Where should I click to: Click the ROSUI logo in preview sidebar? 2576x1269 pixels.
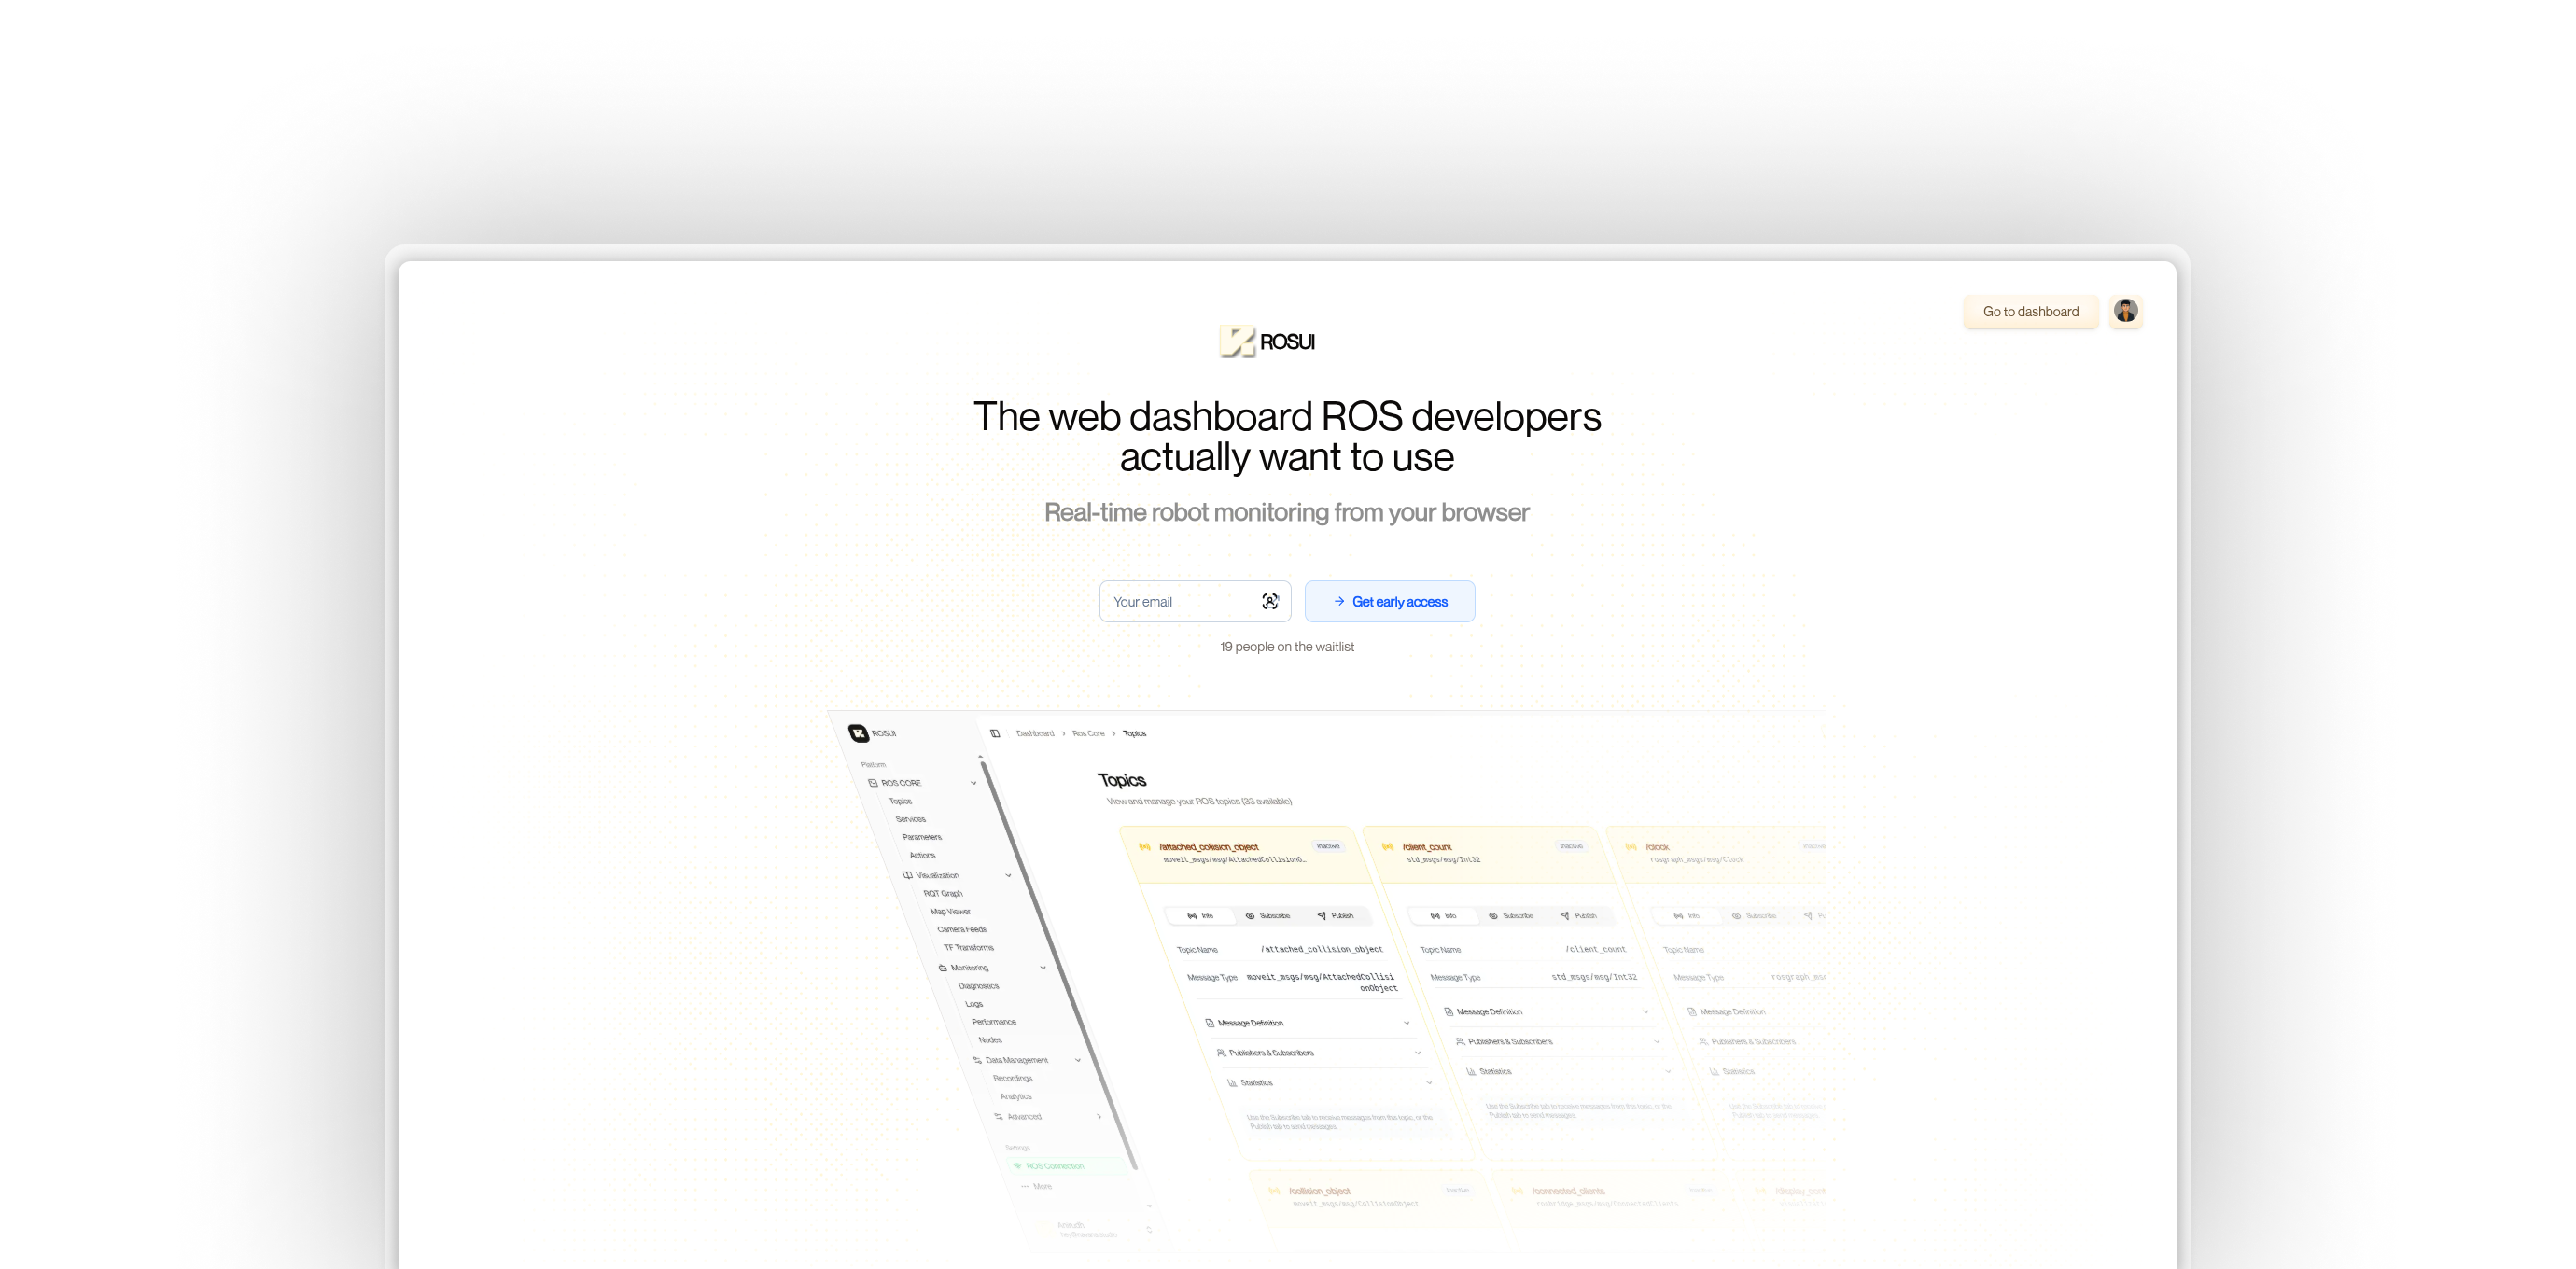tap(859, 733)
